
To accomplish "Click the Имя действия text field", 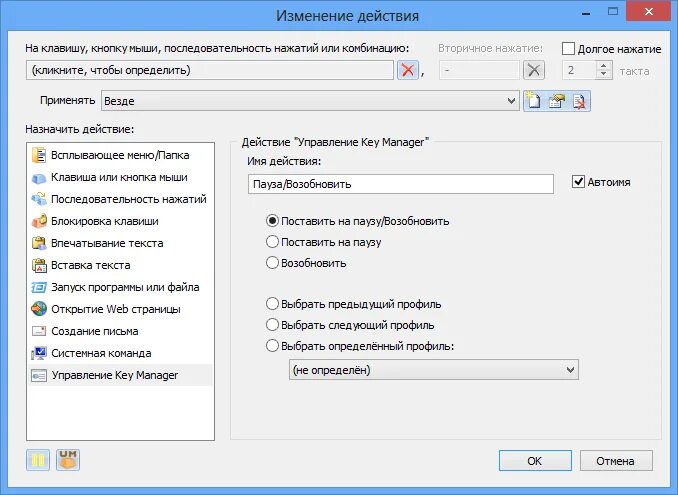I will pyautogui.click(x=401, y=184).
